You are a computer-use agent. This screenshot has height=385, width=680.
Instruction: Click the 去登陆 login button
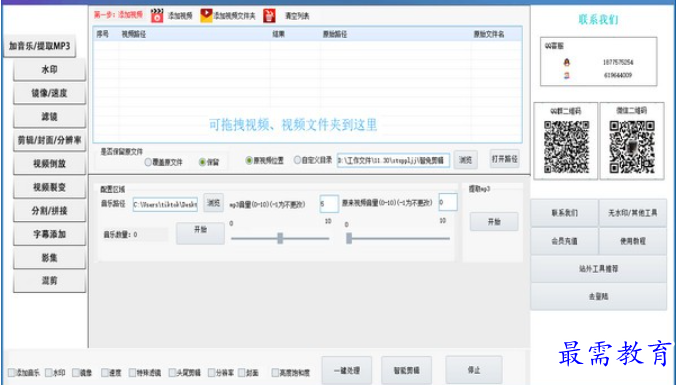(598, 297)
